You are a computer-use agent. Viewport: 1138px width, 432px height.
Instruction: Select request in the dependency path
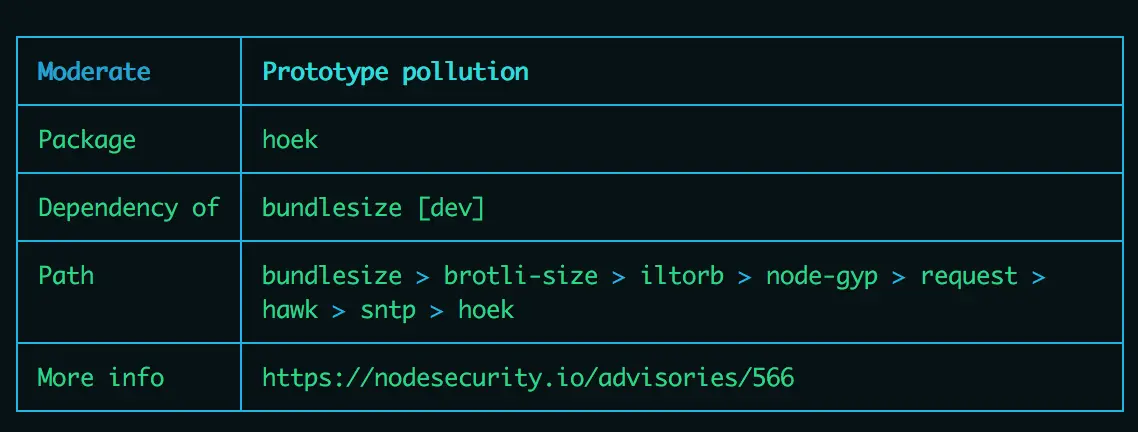pyautogui.click(x=970, y=277)
